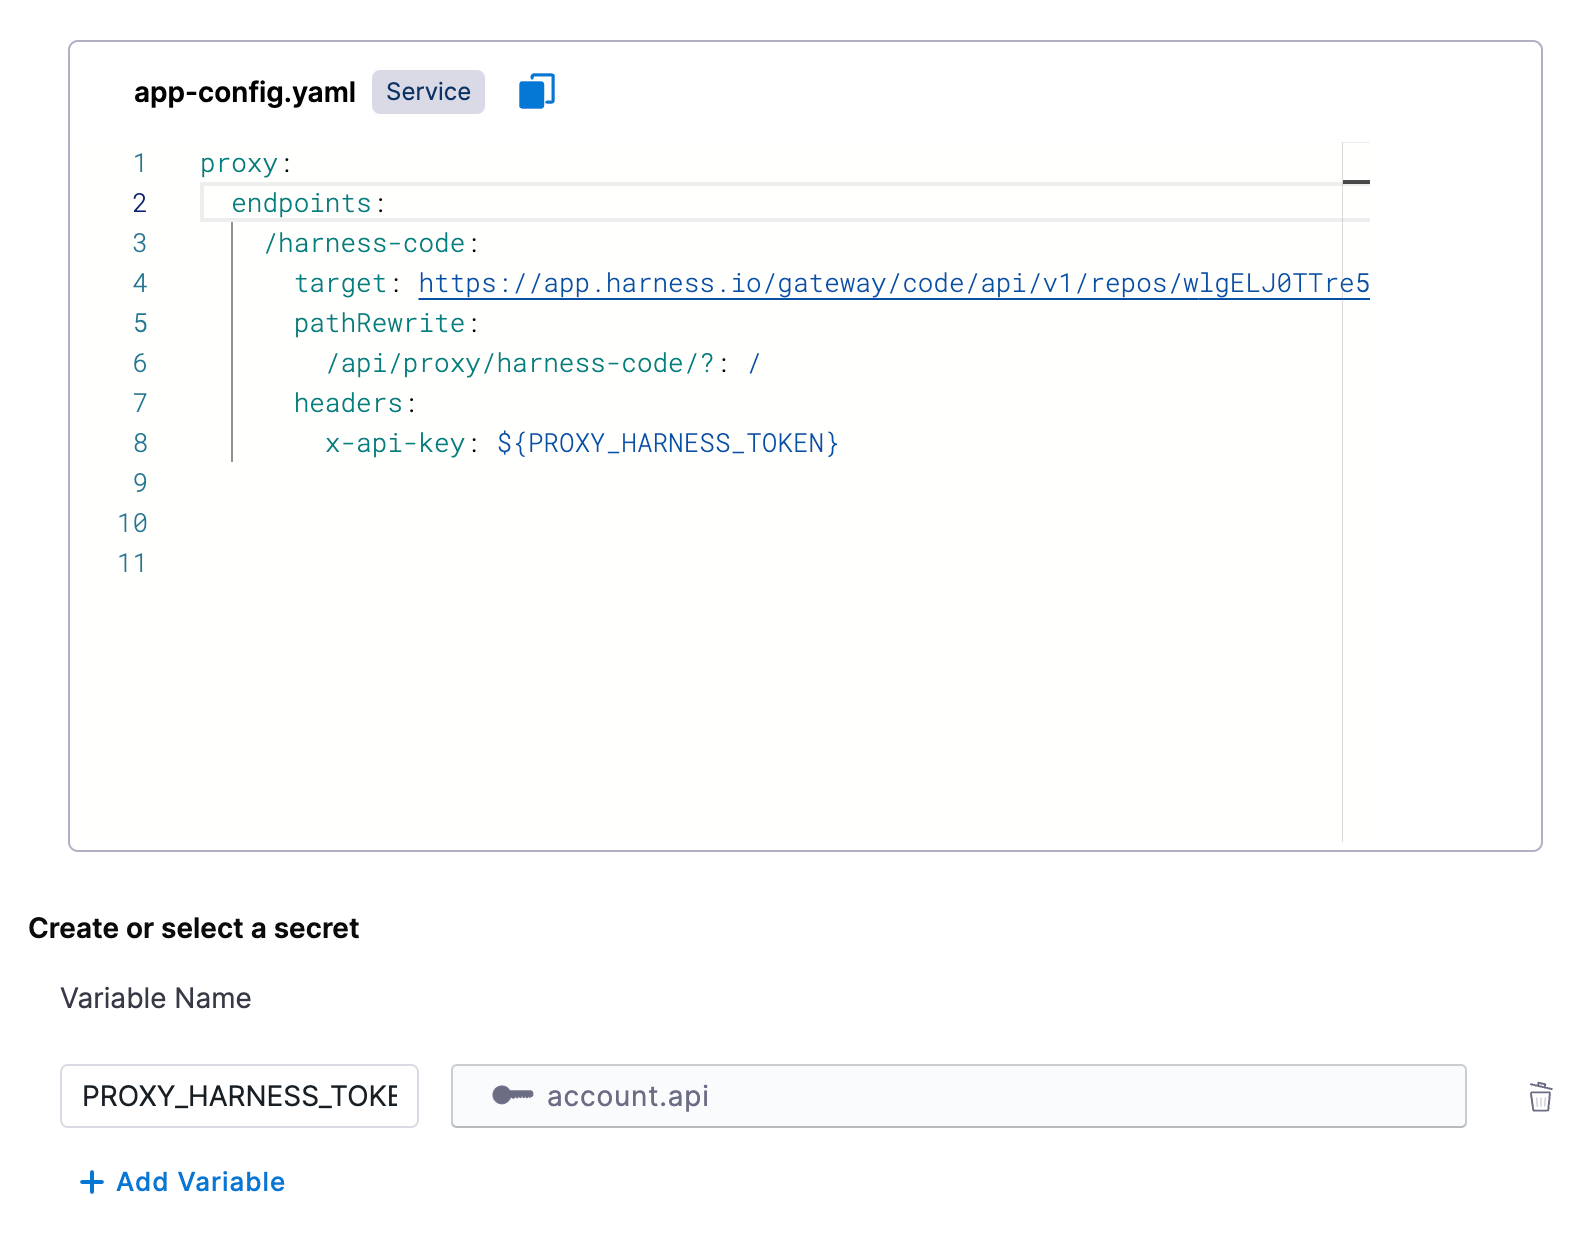1594x1252 pixels.
Task: Click the key icon beside account.api
Action: point(512,1096)
